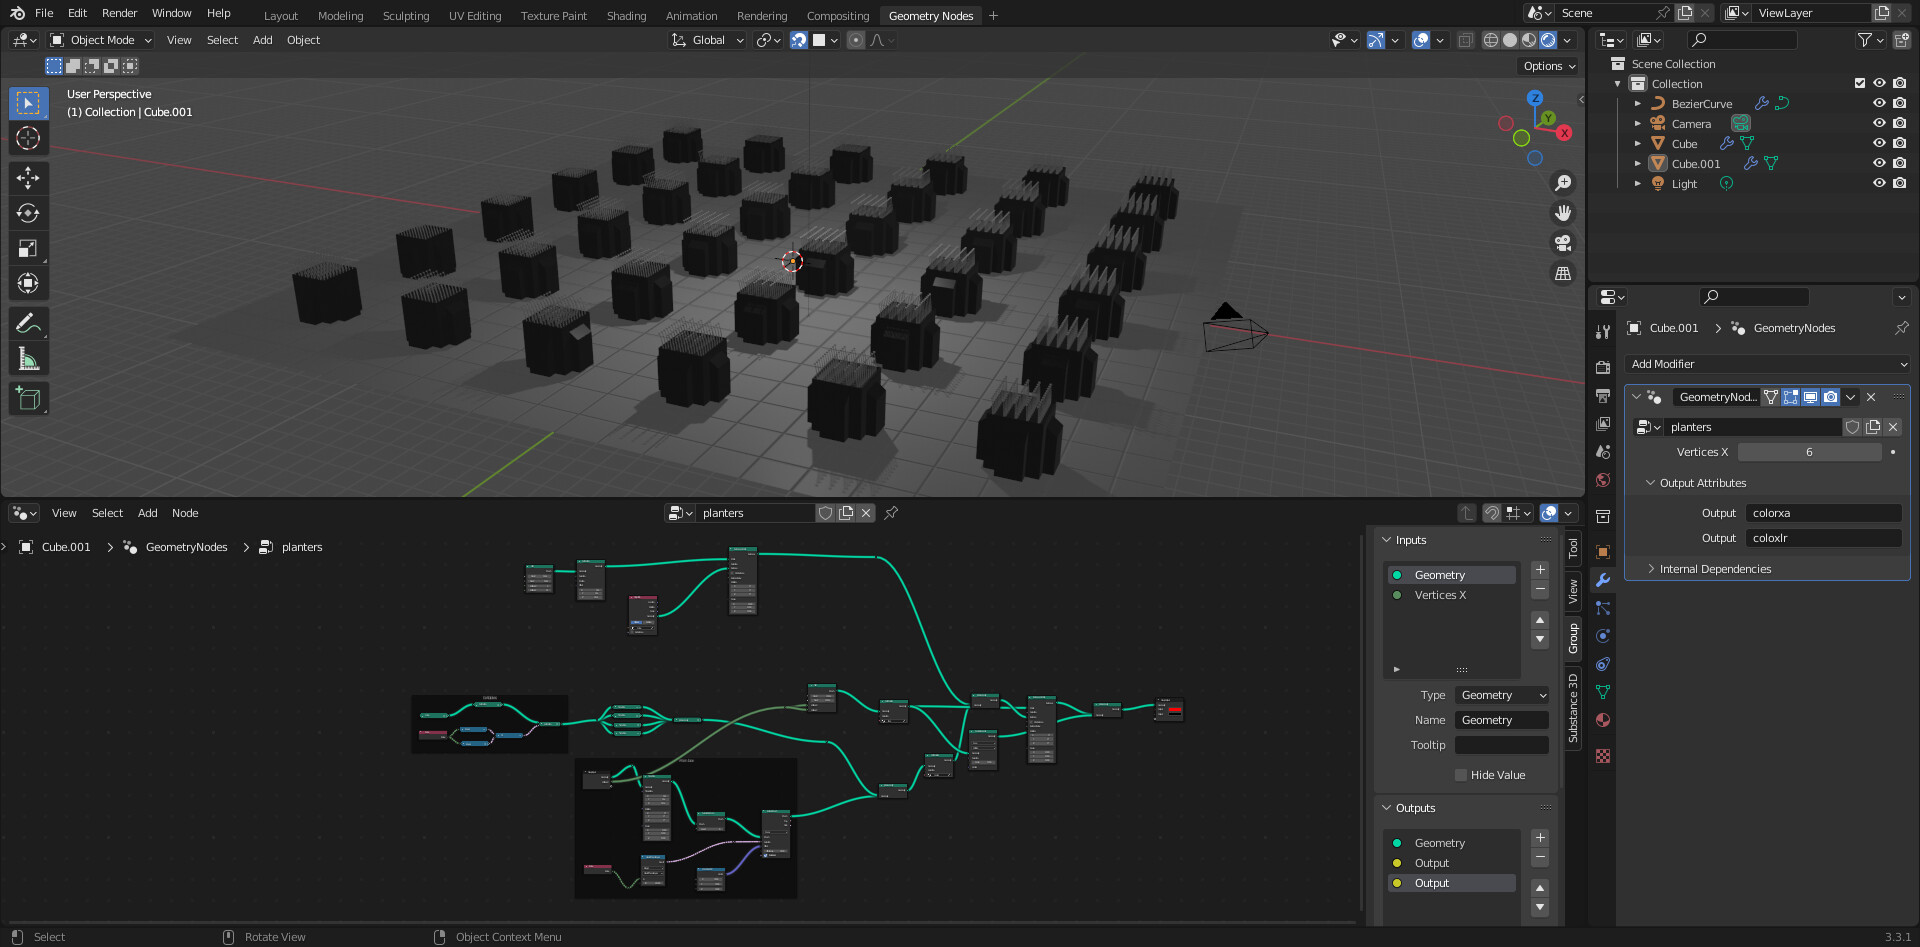Image resolution: width=1920 pixels, height=947 pixels.
Task: Toggle modifier render camera button
Action: (1831, 397)
